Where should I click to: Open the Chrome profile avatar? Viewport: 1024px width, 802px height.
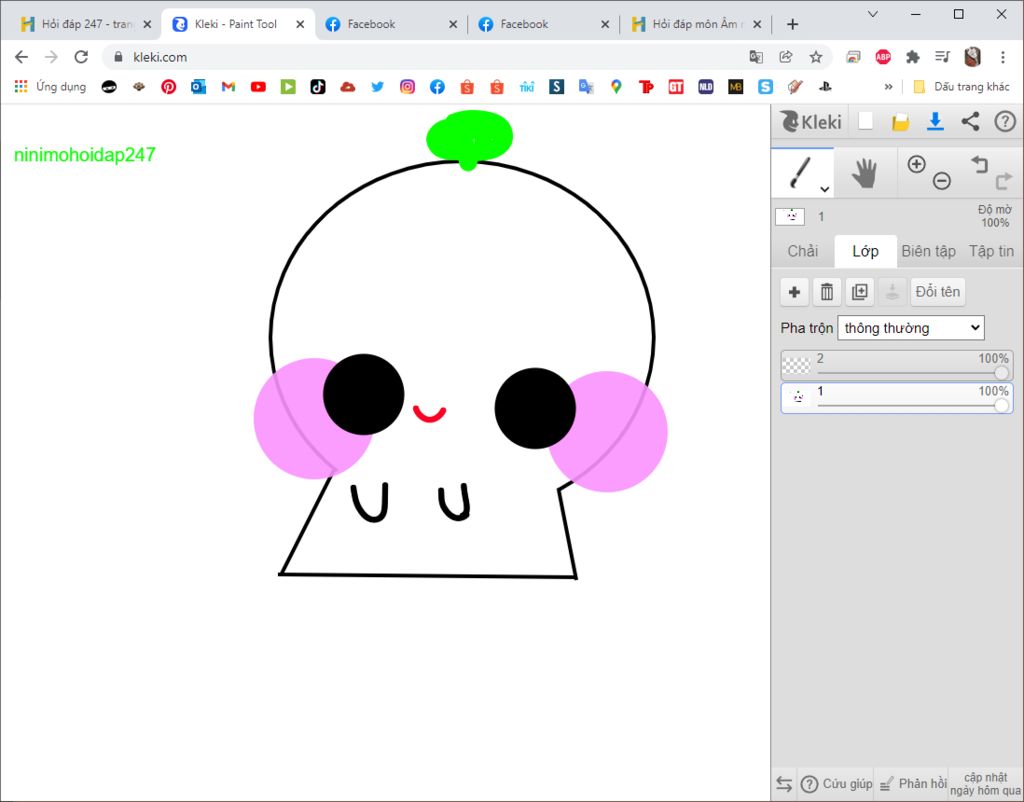tap(972, 57)
